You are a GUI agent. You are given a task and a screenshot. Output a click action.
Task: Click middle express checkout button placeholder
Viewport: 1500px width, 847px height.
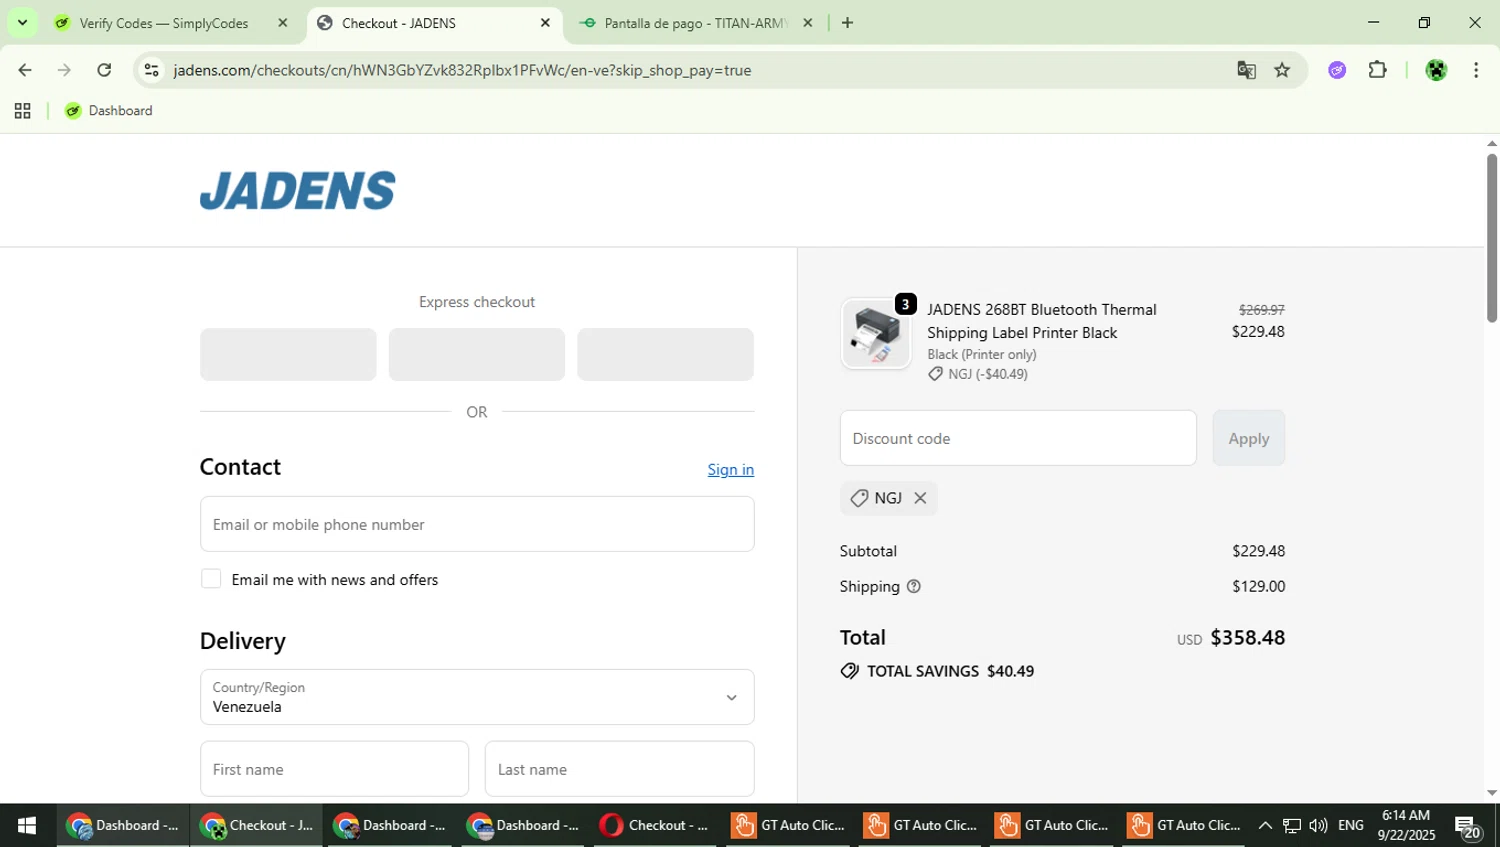point(476,354)
